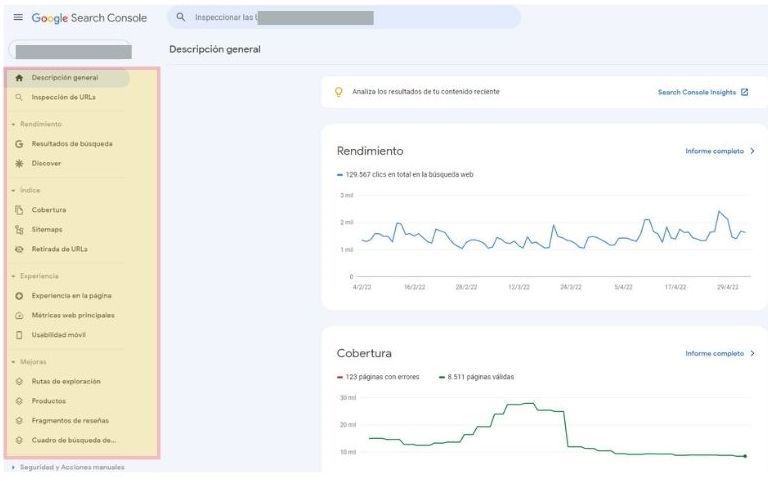Click the 123 páginas con errores legend
The height and width of the screenshot is (481, 768).
point(378,377)
